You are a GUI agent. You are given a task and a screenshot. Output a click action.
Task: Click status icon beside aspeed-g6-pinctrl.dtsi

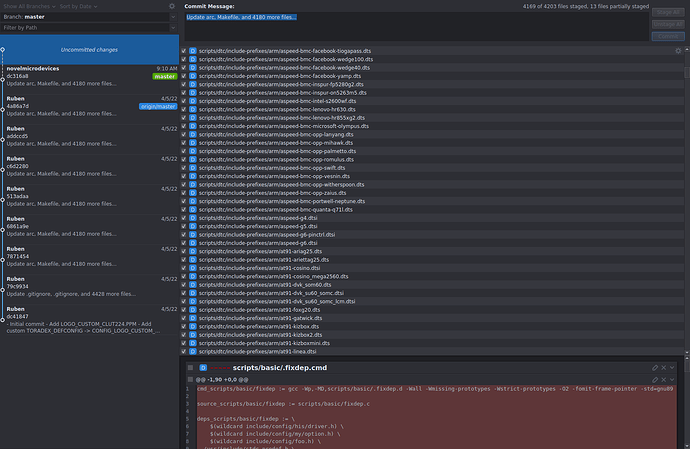(193, 235)
